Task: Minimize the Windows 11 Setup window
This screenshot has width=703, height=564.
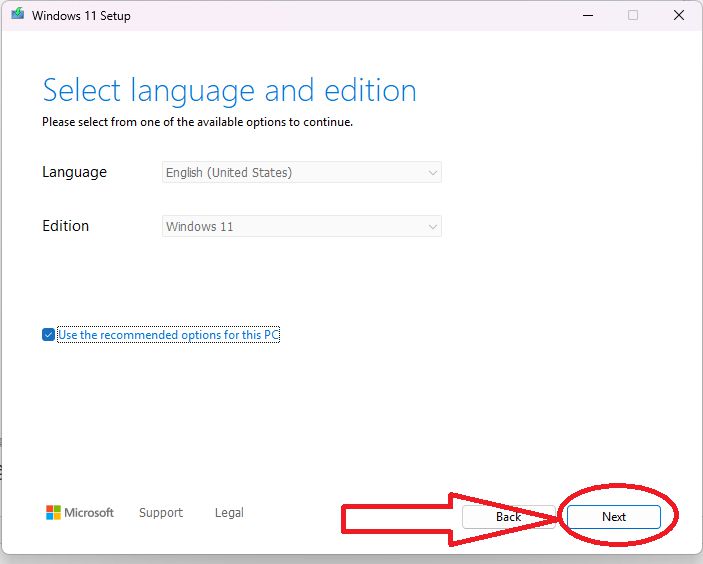Action: point(585,15)
